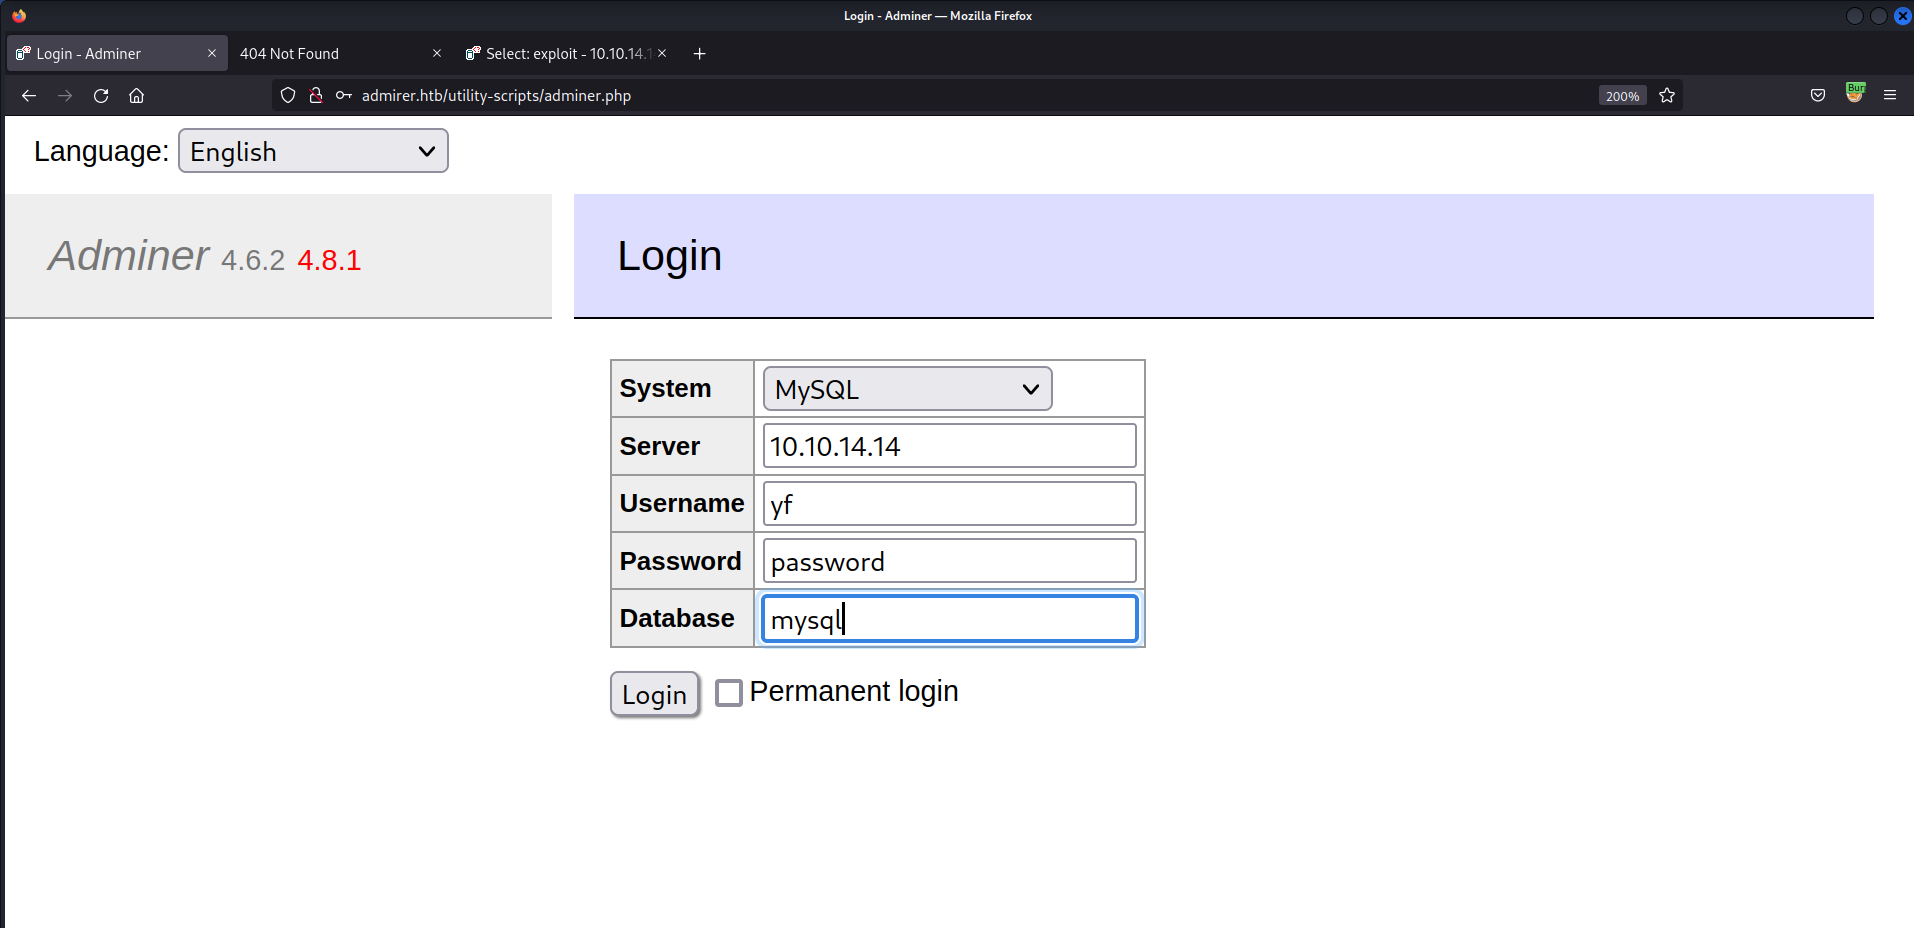Focus the Password input field
Image resolution: width=1914 pixels, height=928 pixels.
click(x=949, y=561)
